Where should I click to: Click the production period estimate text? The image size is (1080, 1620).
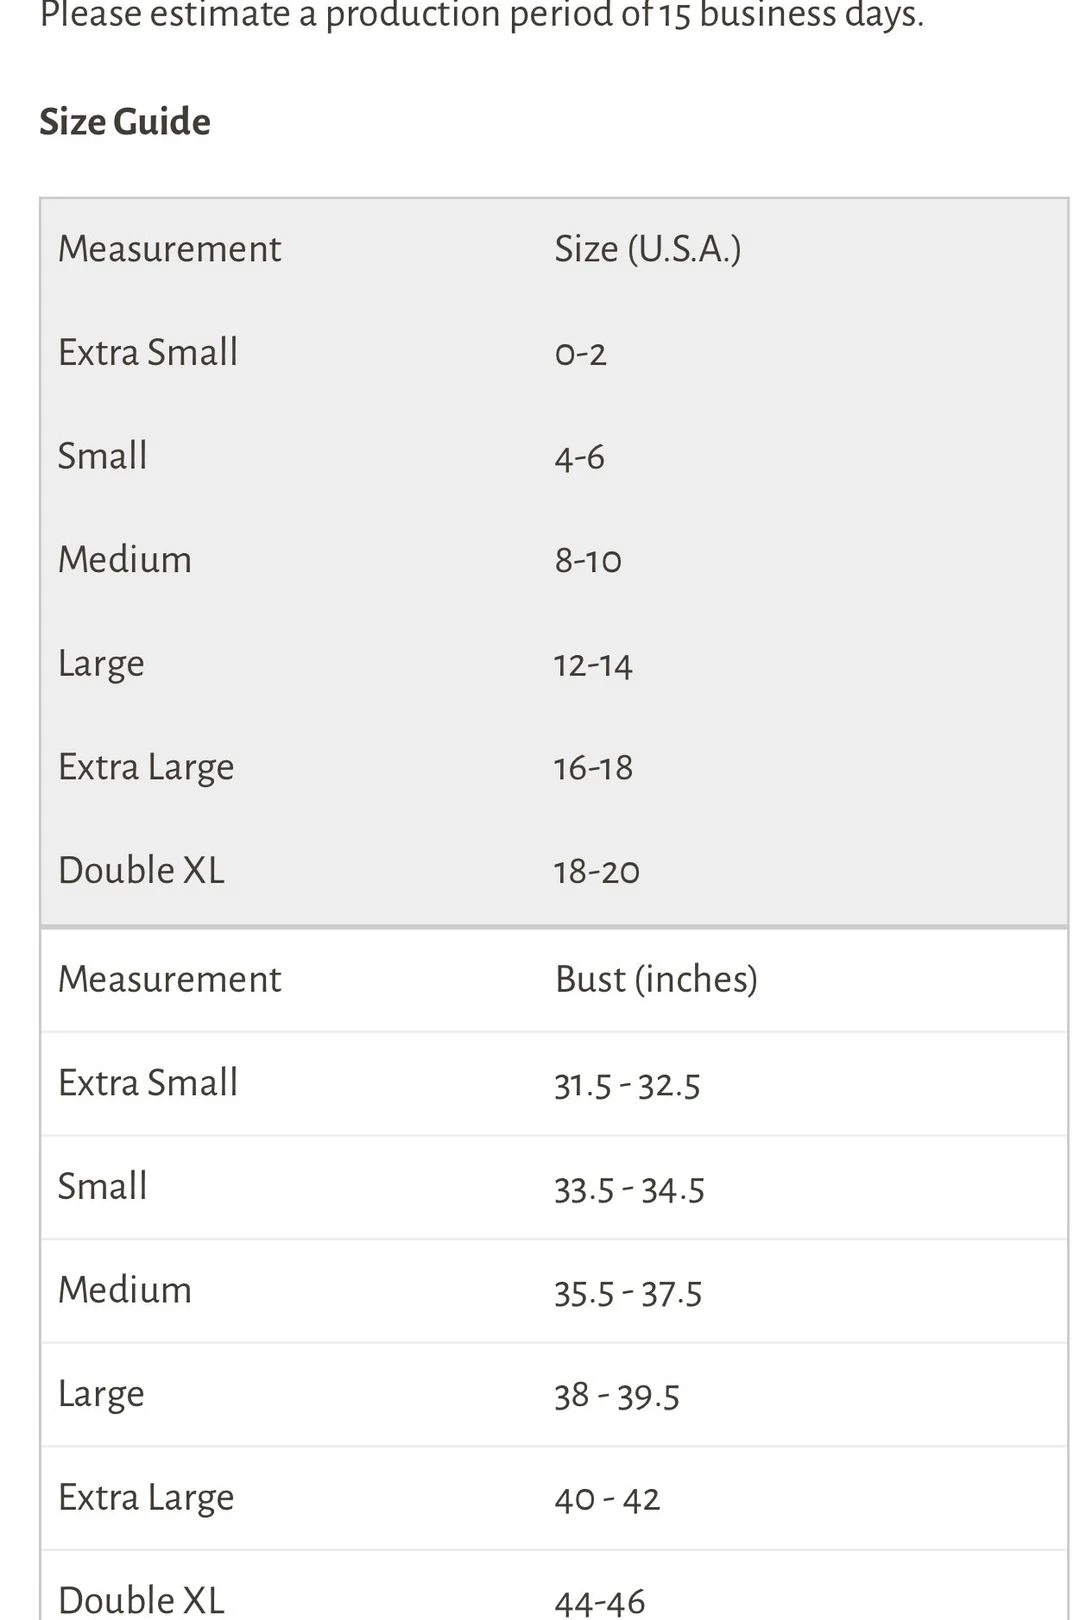coord(481,16)
